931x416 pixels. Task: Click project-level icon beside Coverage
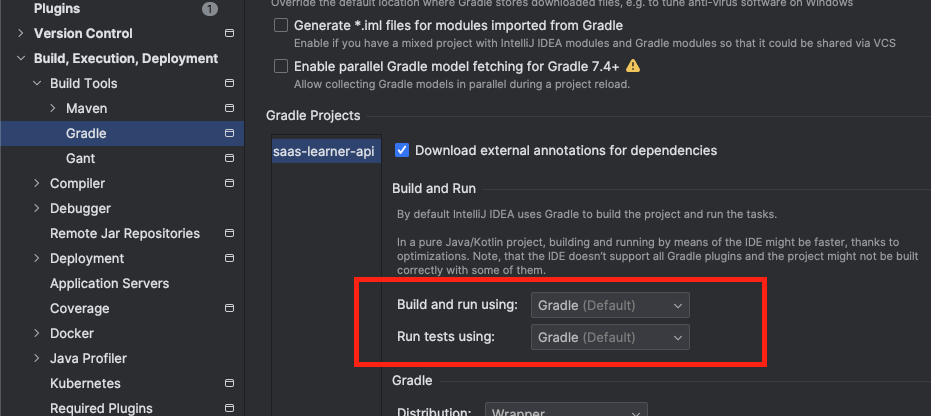pos(229,309)
